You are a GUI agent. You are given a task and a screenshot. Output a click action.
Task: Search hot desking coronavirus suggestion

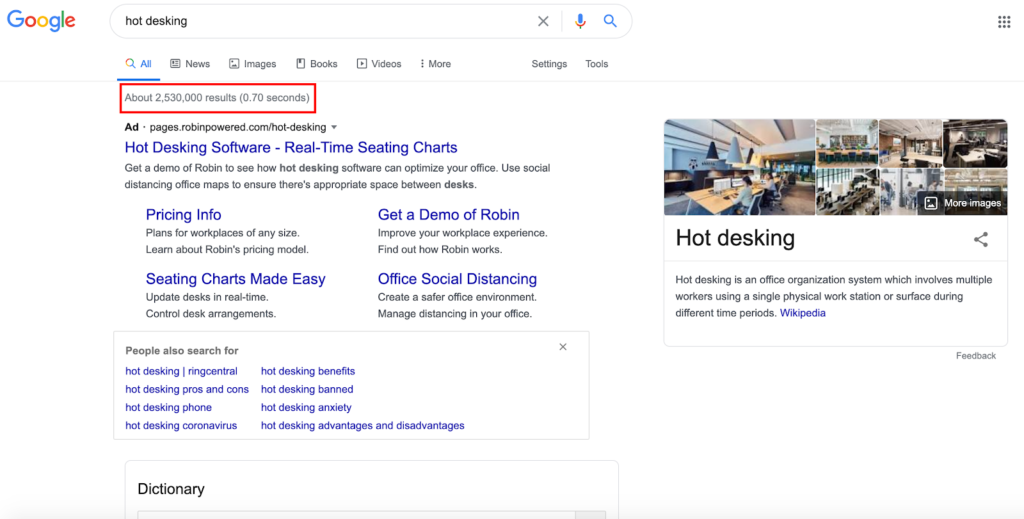[x=181, y=426]
